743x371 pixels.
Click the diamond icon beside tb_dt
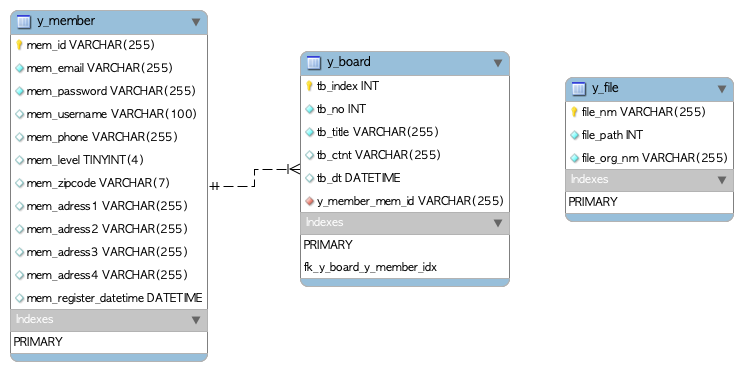[309, 178]
